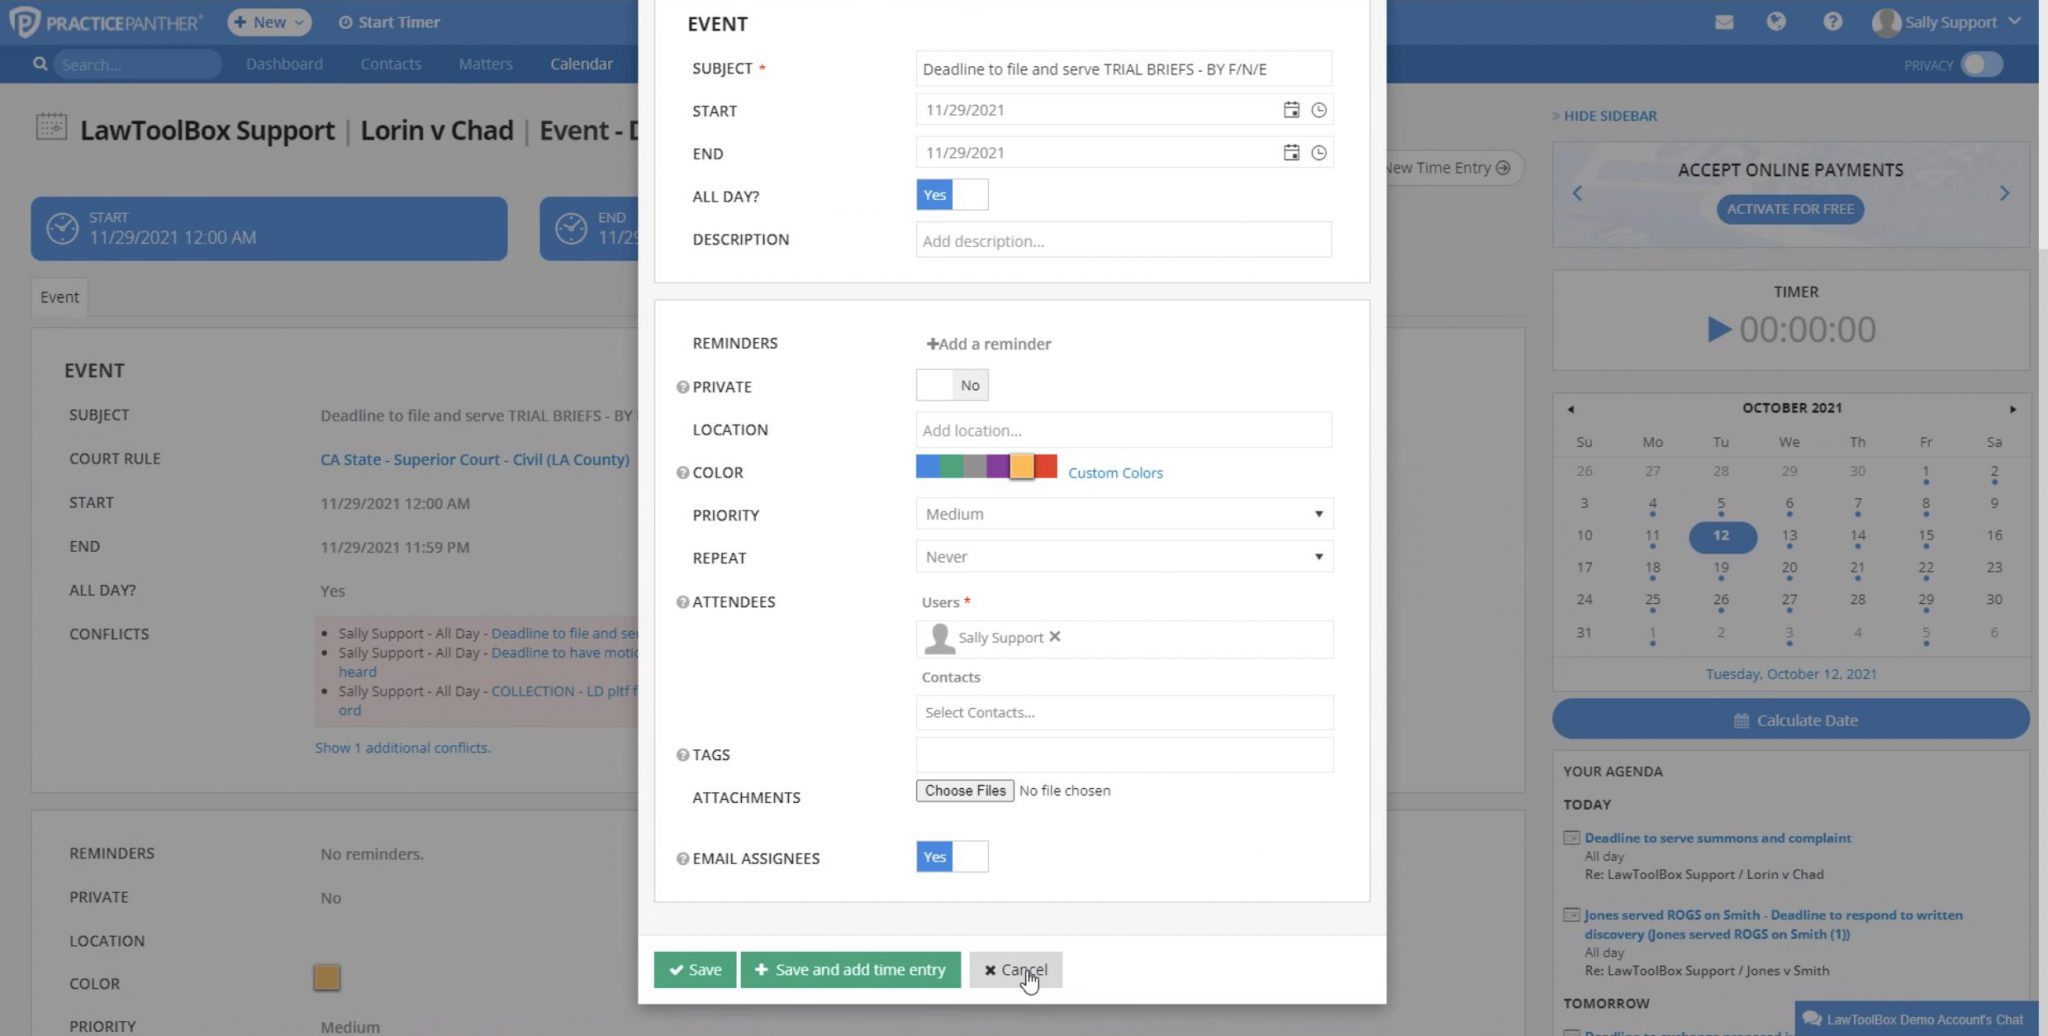Open the New dropdown button
Viewport: 2048px width, 1036px height.
pos(269,22)
